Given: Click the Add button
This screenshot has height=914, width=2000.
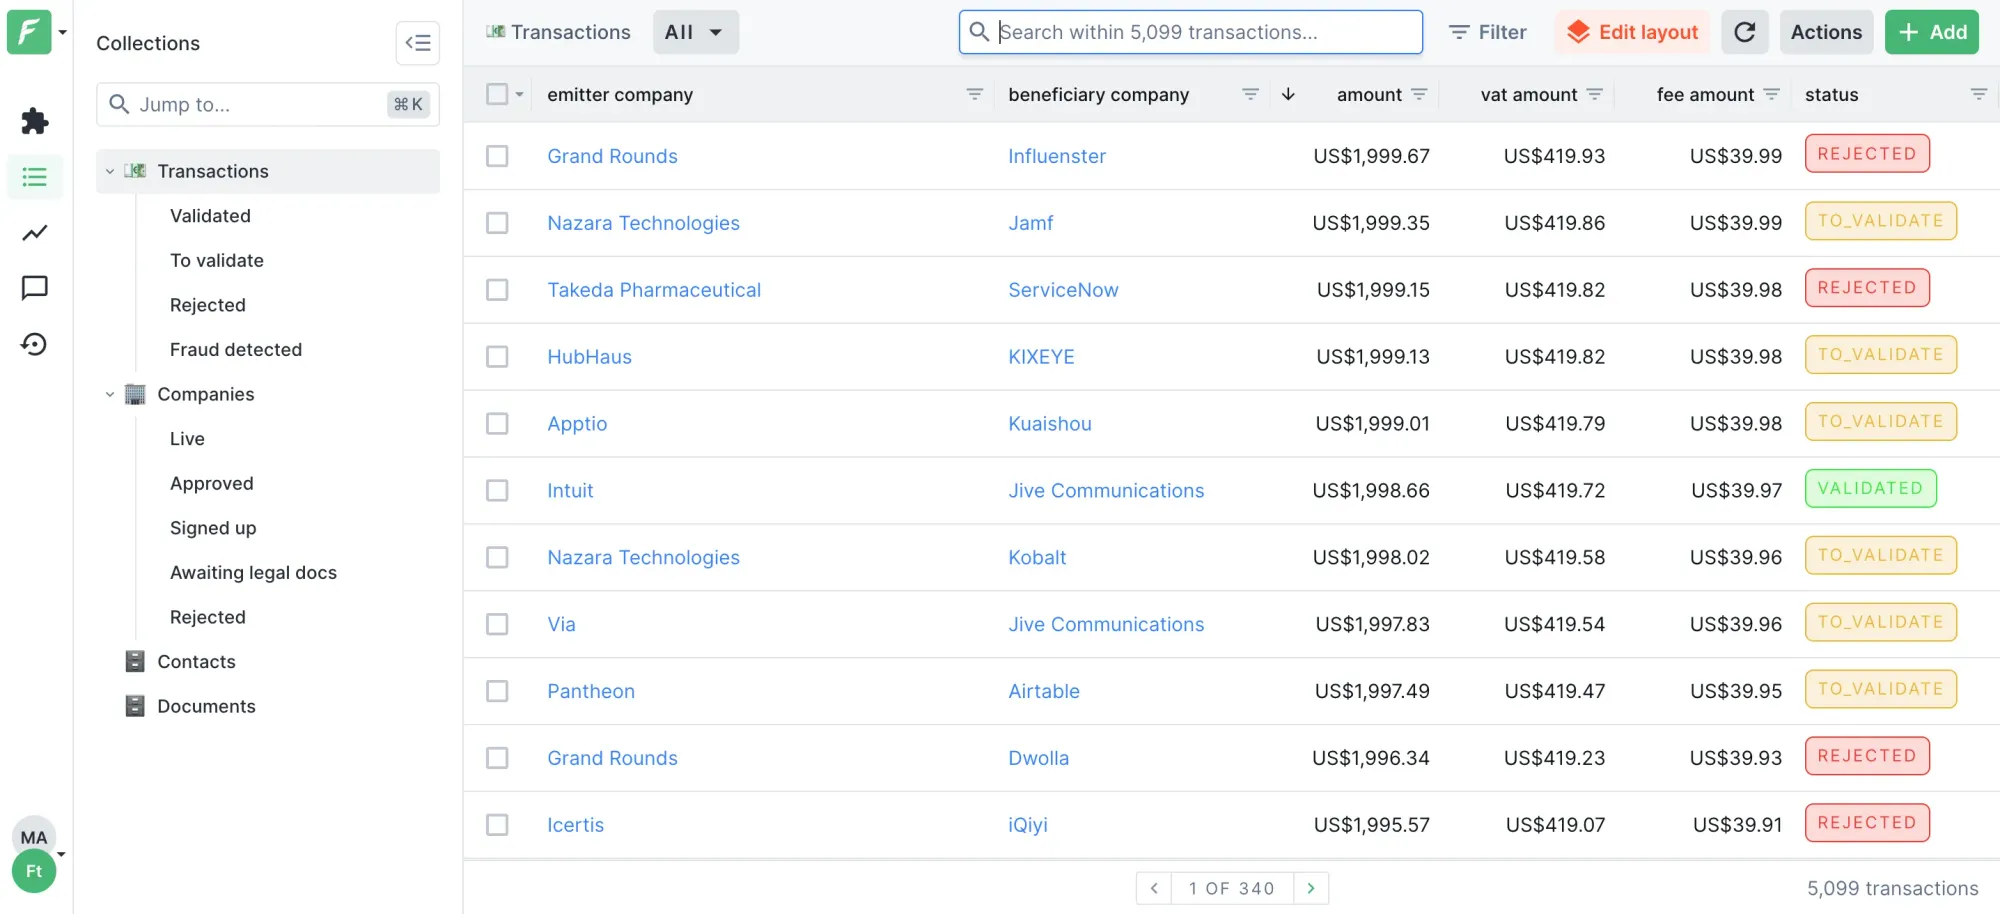Looking at the screenshot, I should coord(1932,32).
